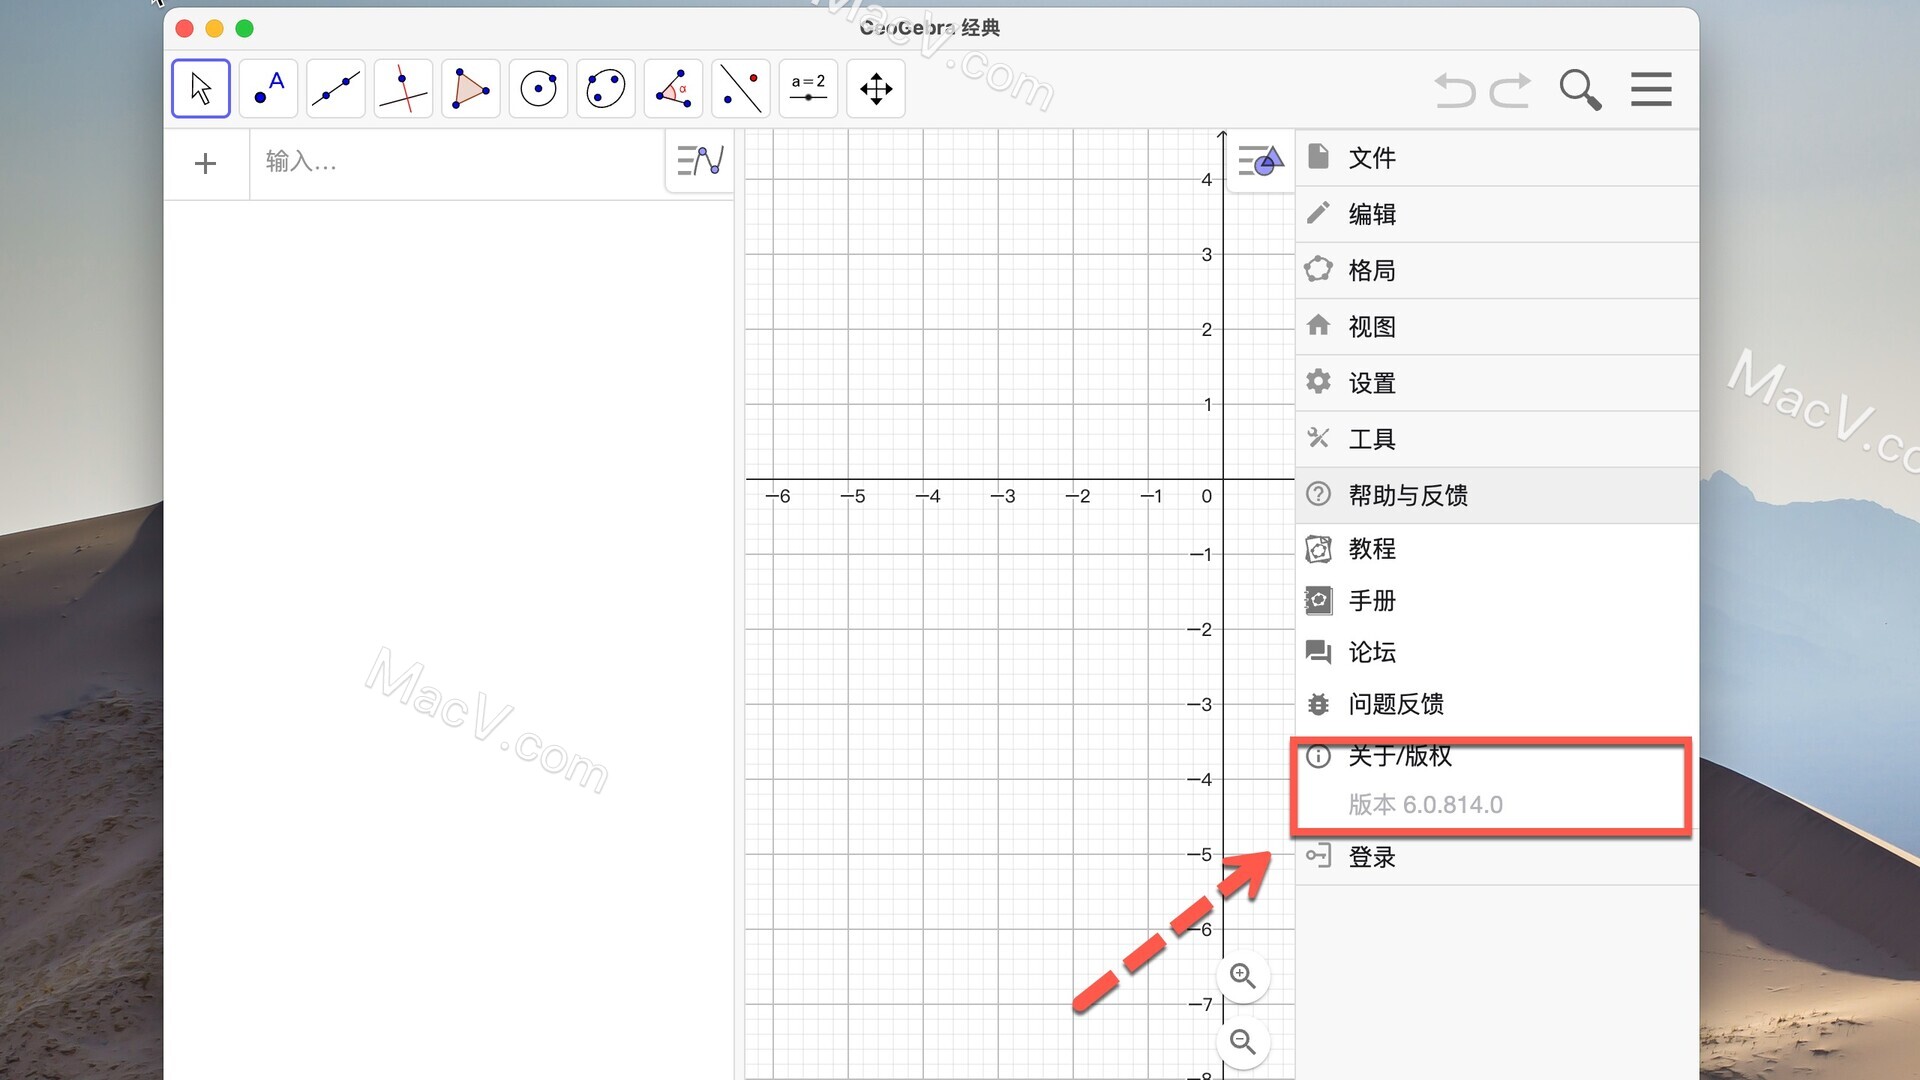1920x1080 pixels.
Task: Select the Line through two points tool
Action: click(x=336, y=89)
